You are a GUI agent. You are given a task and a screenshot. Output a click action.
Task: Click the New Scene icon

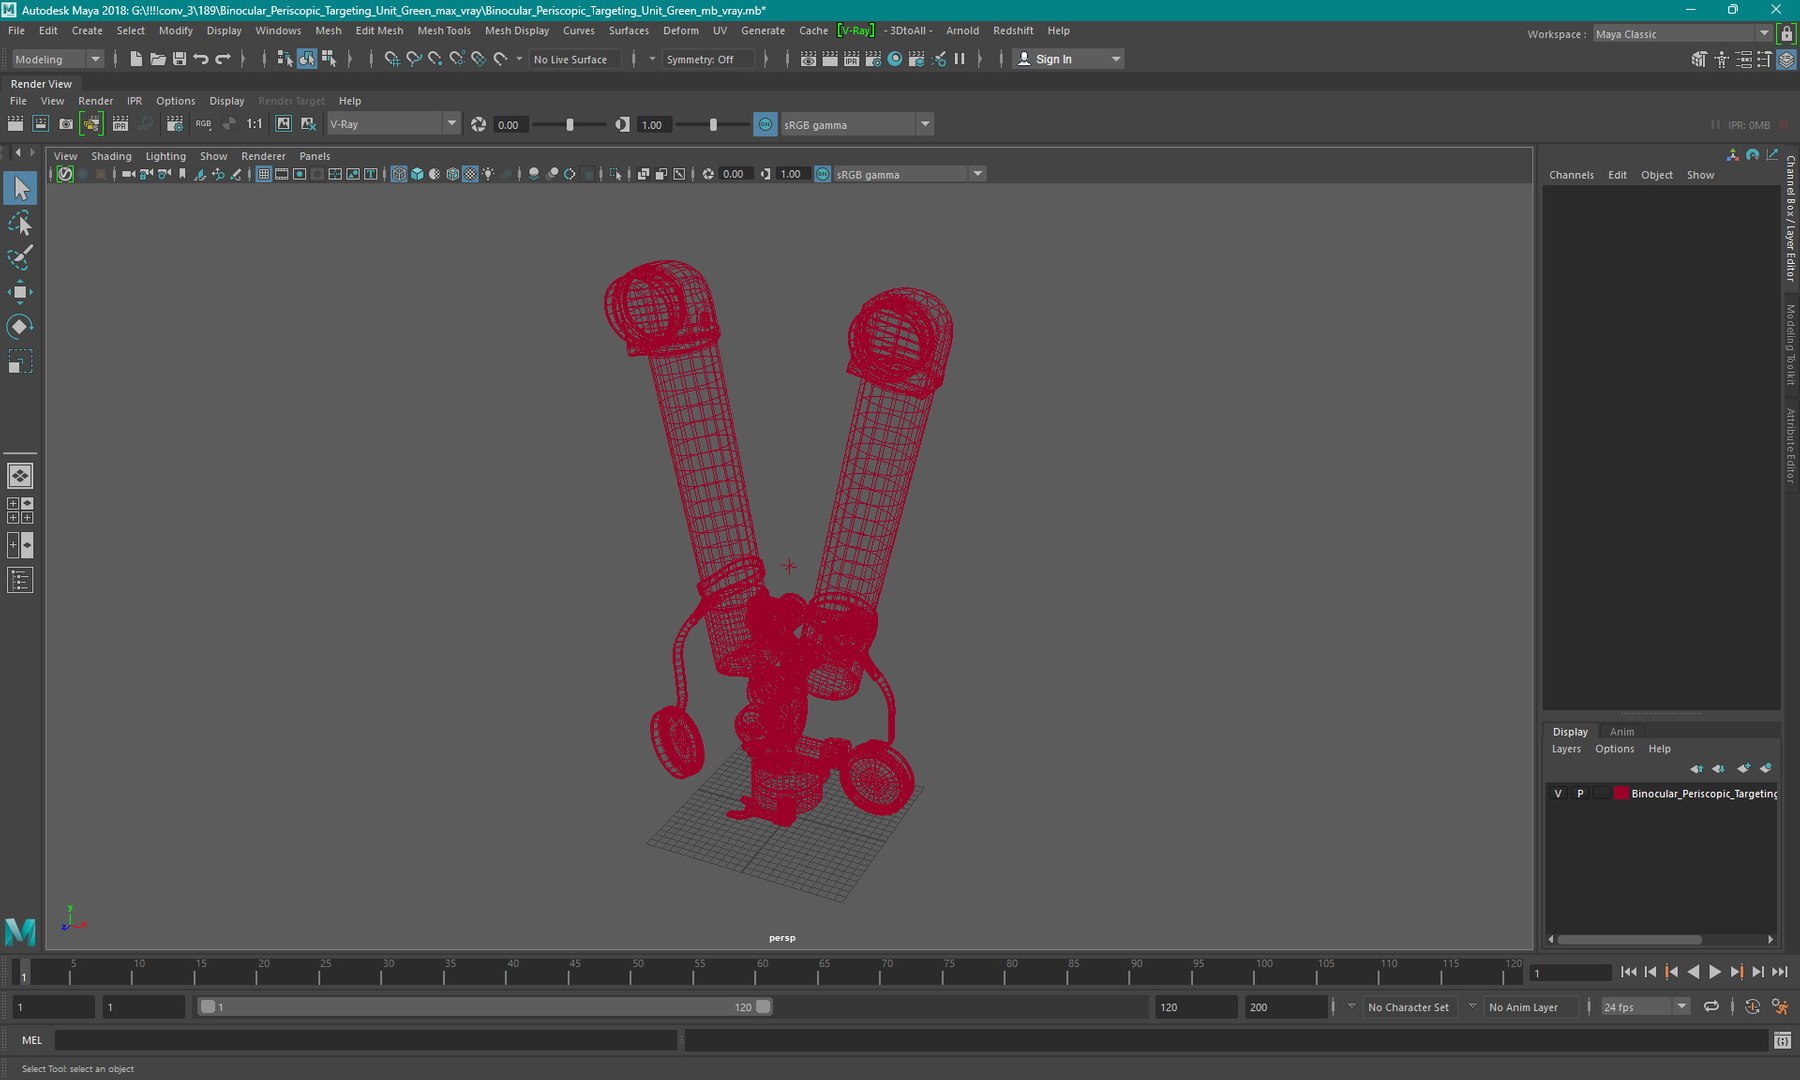[x=136, y=59]
